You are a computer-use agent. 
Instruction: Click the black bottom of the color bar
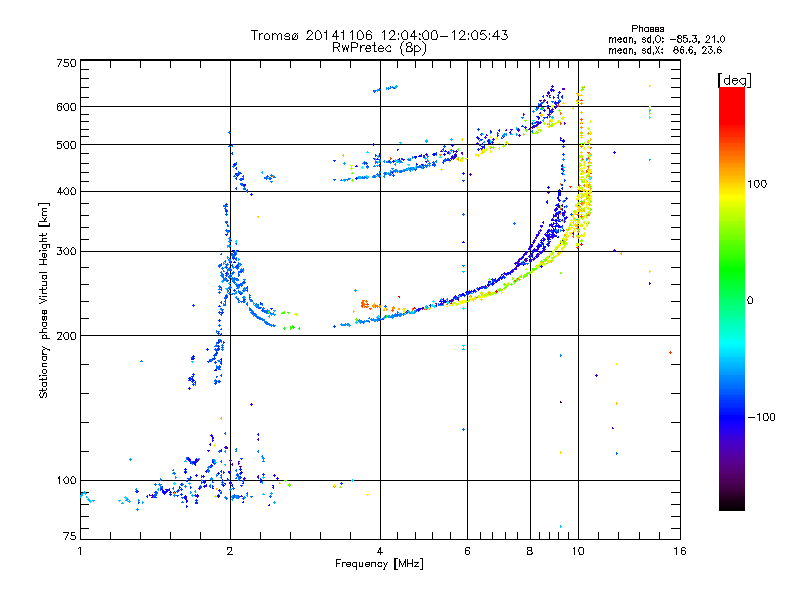(x=732, y=503)
